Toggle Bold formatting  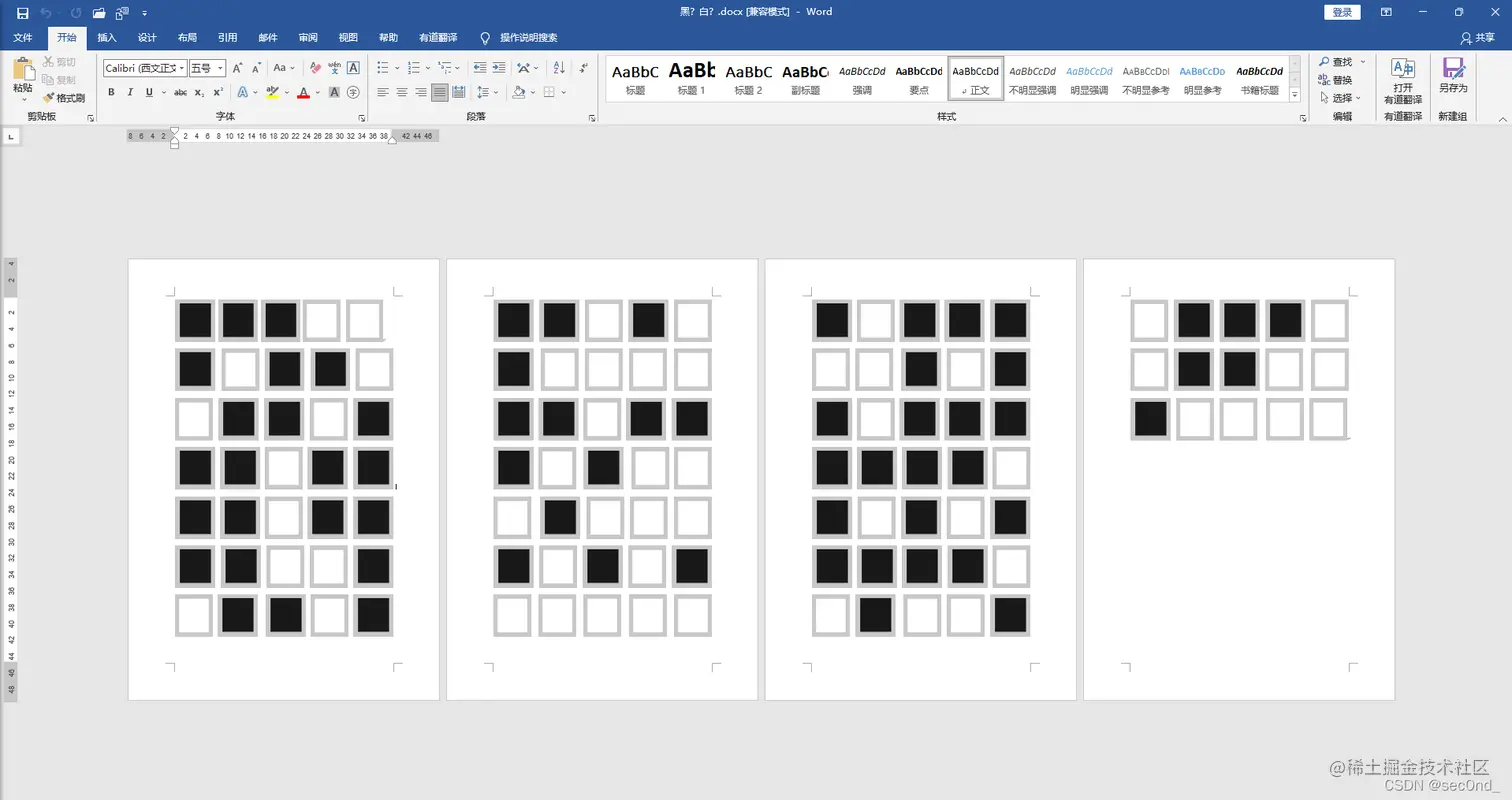tap(111, 92)
